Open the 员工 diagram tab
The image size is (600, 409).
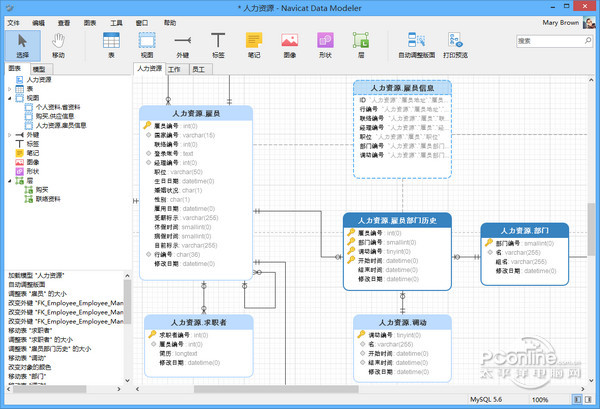click(x=199, y=69)
